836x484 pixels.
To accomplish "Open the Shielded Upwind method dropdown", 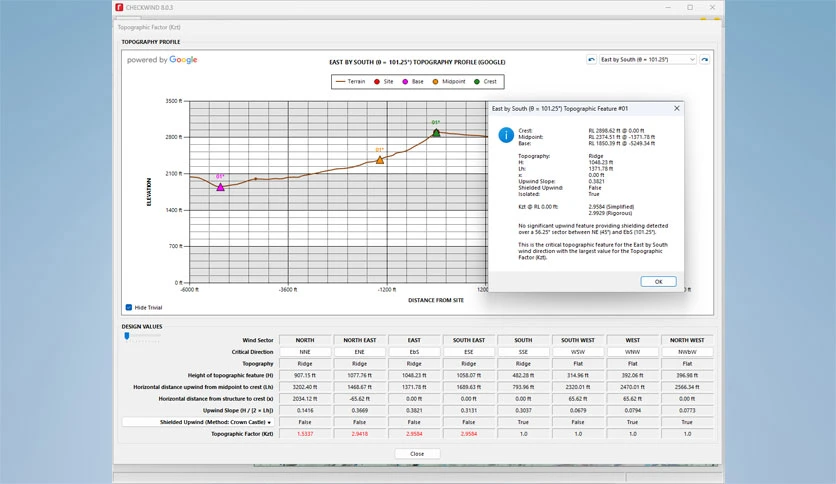I will coord(198,422).
